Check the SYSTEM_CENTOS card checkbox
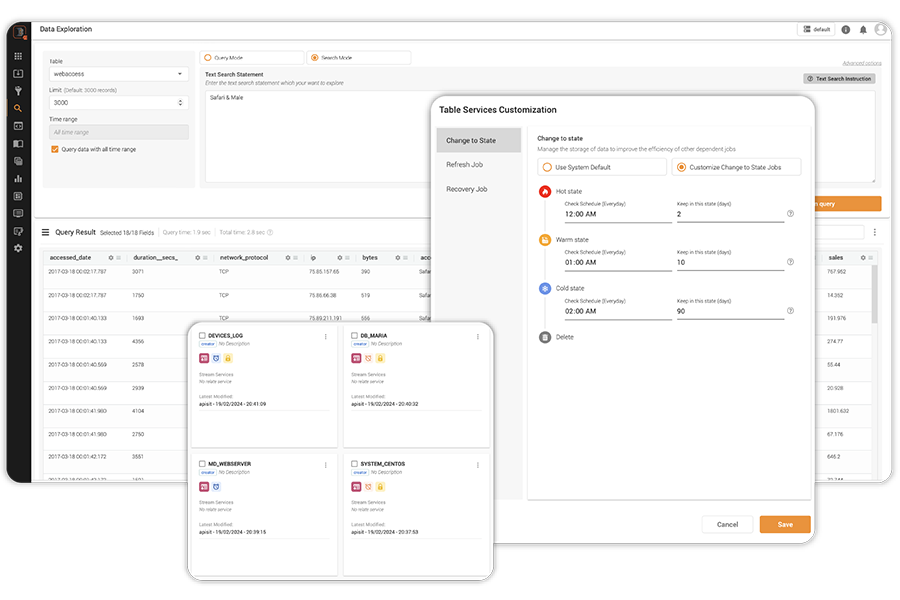 point(354,463)
